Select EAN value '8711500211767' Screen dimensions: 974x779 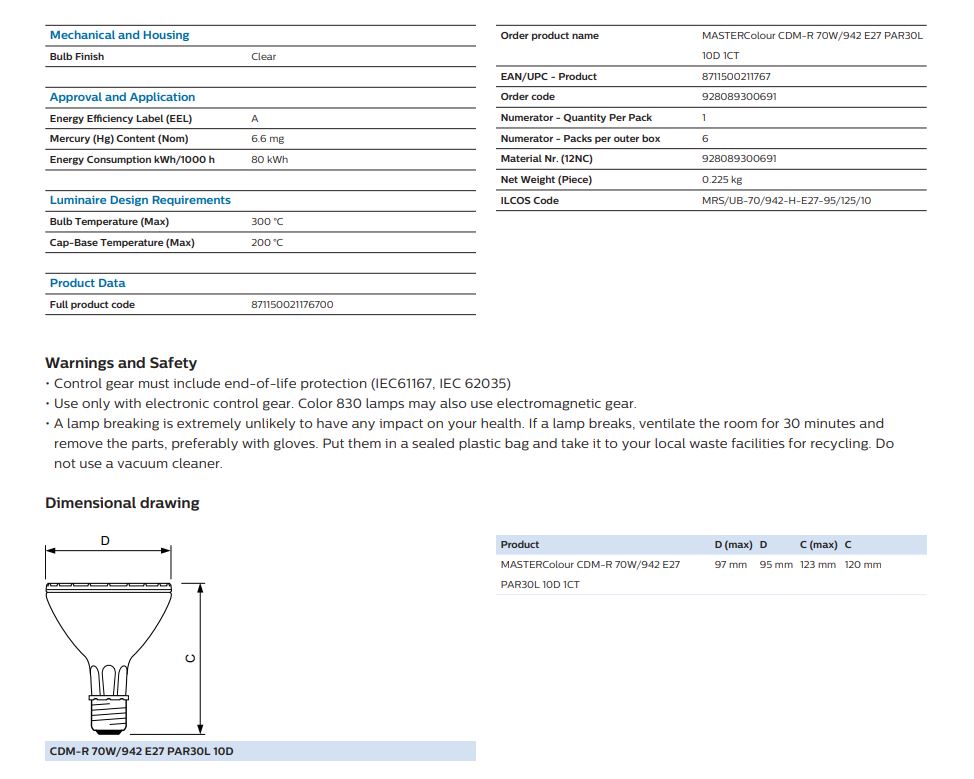pos(736,76)
